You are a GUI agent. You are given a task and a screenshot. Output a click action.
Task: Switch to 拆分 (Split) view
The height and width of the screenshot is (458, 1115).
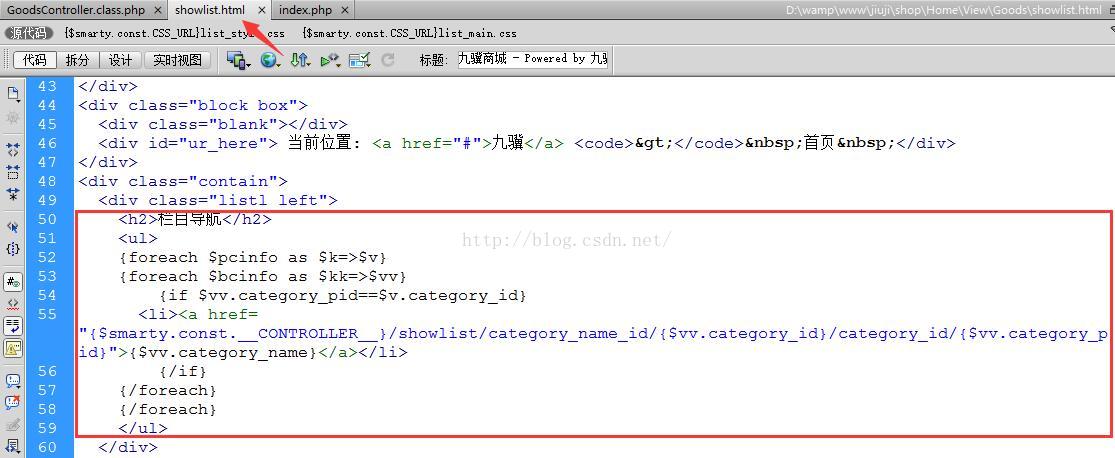[78, 60]
